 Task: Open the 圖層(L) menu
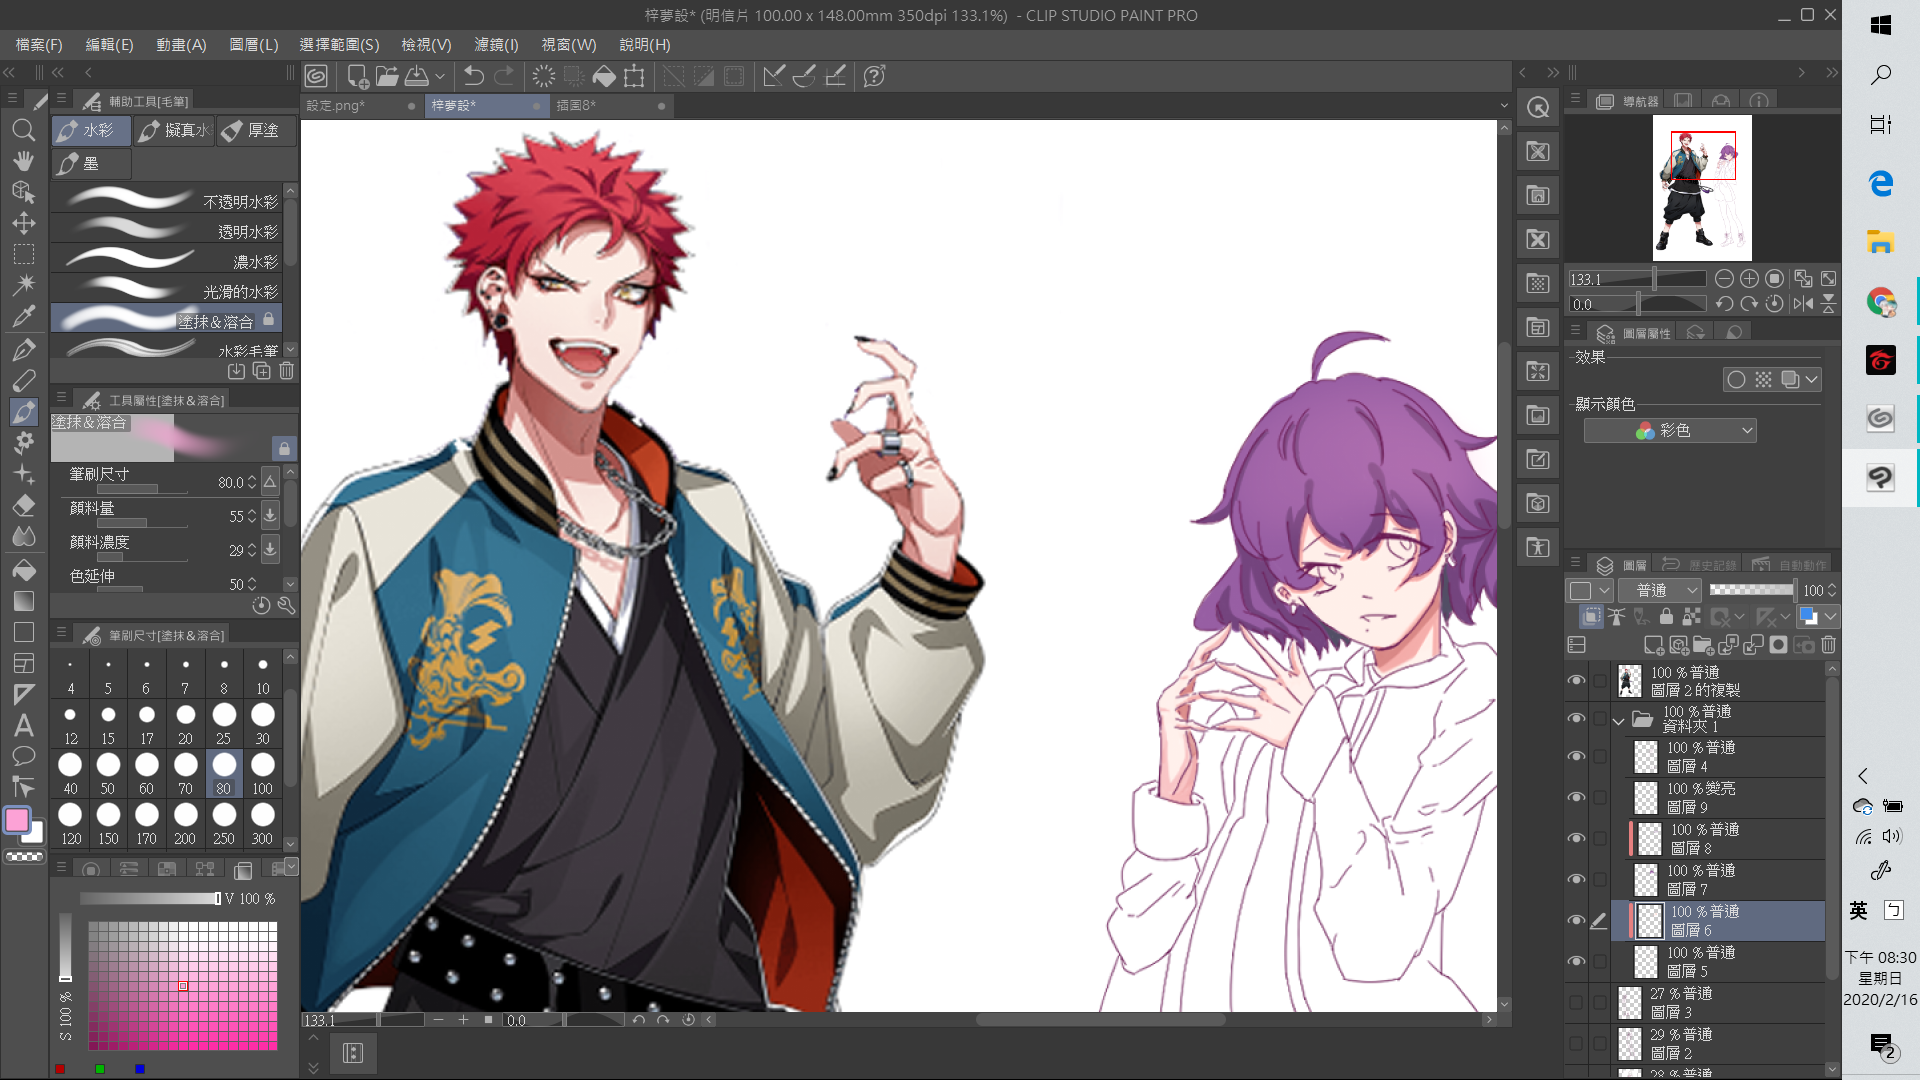point(254,45)
